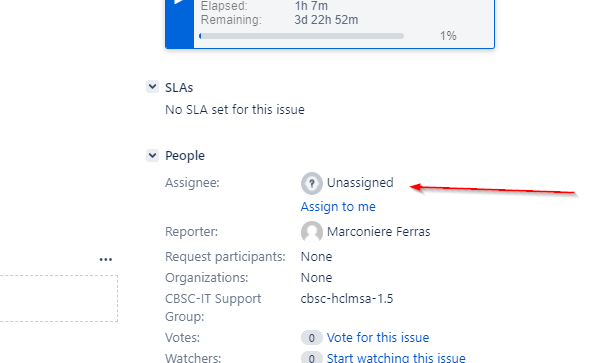The image size is (615, 363).
Task: Click the cbsc-hclmsa-1.5 support group value
Action: [x=347, y=299]
